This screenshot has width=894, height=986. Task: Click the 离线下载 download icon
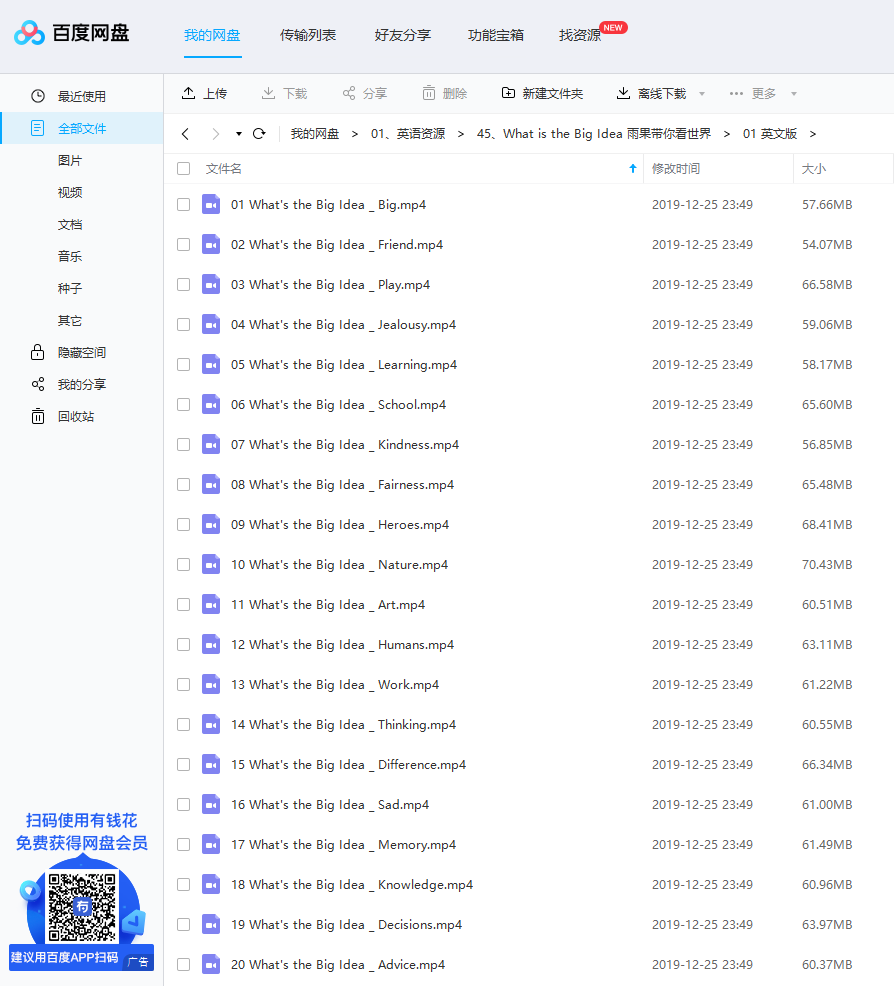pyautogui.click(x=624, y=93)
